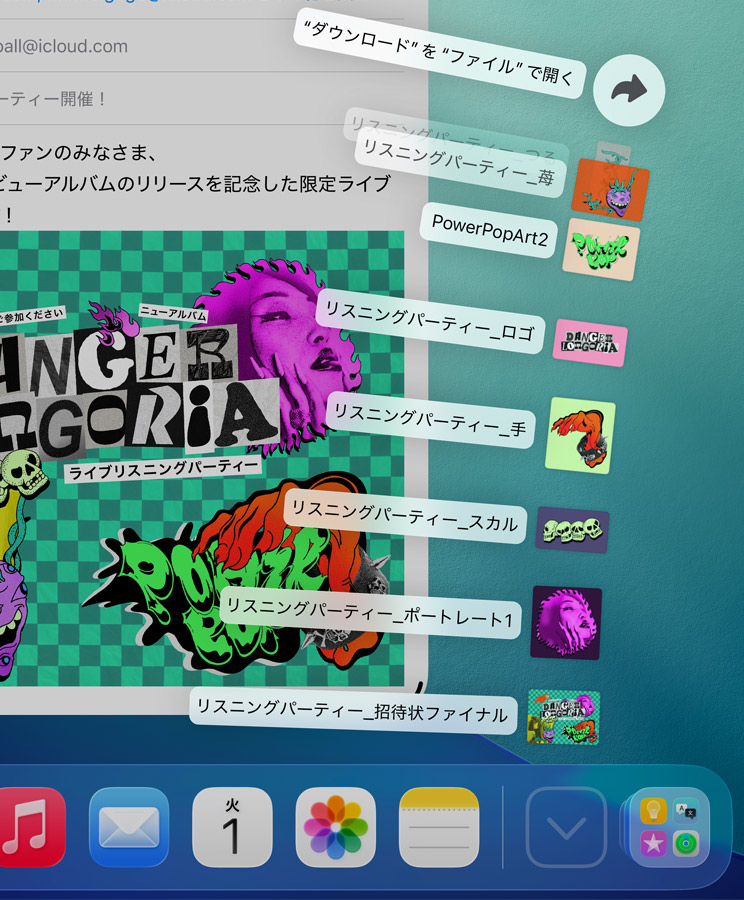Open the App Library folder in the dock
Image resolution: width=744 pixels, height=900 pixels.
click(670, 827)
